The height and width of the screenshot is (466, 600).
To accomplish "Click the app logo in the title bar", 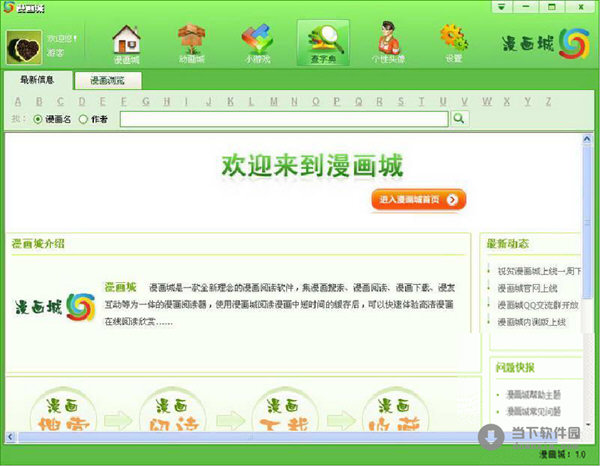I will click(9, 7).
